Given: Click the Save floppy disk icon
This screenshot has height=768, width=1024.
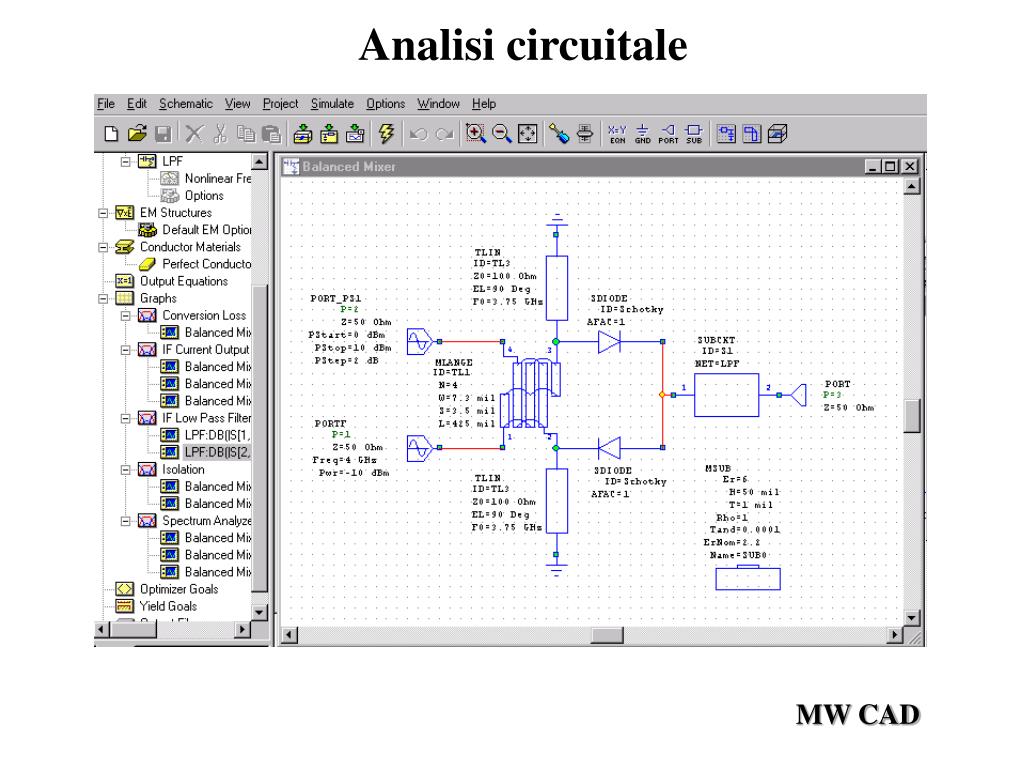Looking at the screenshot, I should click(163, 134).
